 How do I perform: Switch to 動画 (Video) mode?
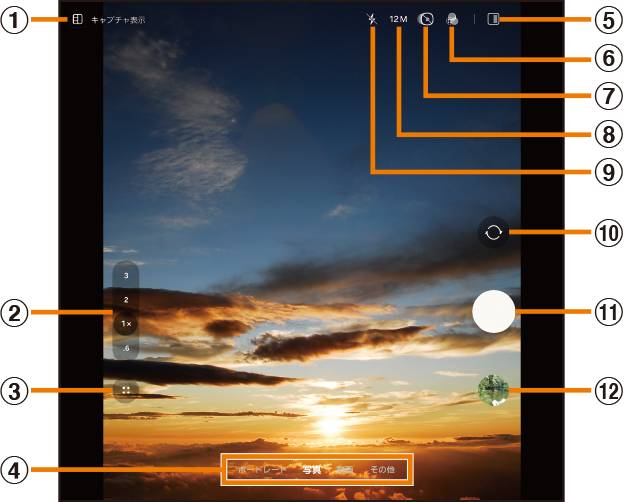345,469
